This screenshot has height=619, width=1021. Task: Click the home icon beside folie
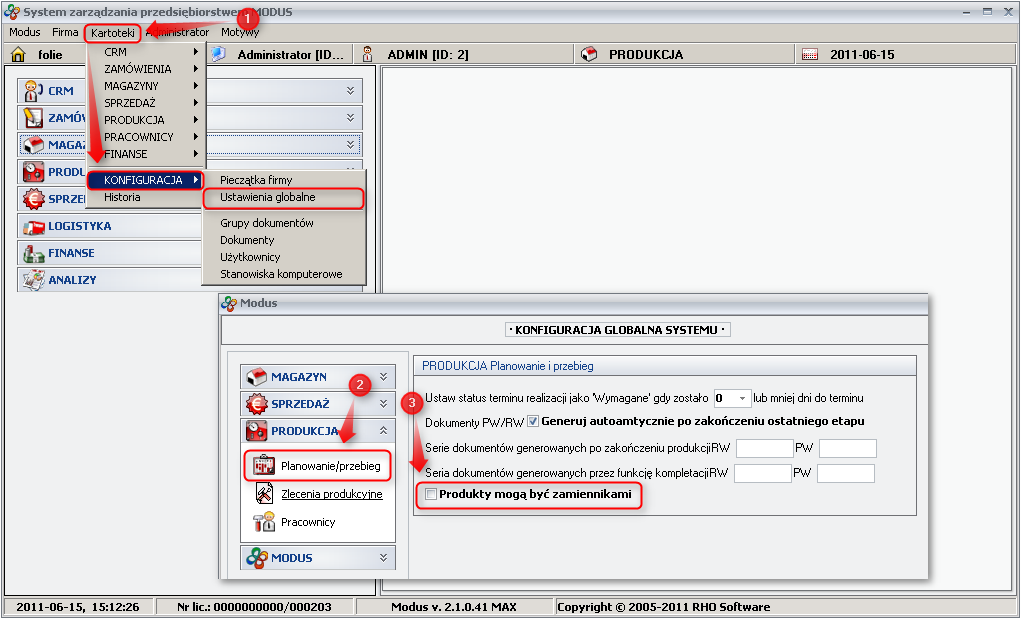pyautogui.click(x=18, y=55)
